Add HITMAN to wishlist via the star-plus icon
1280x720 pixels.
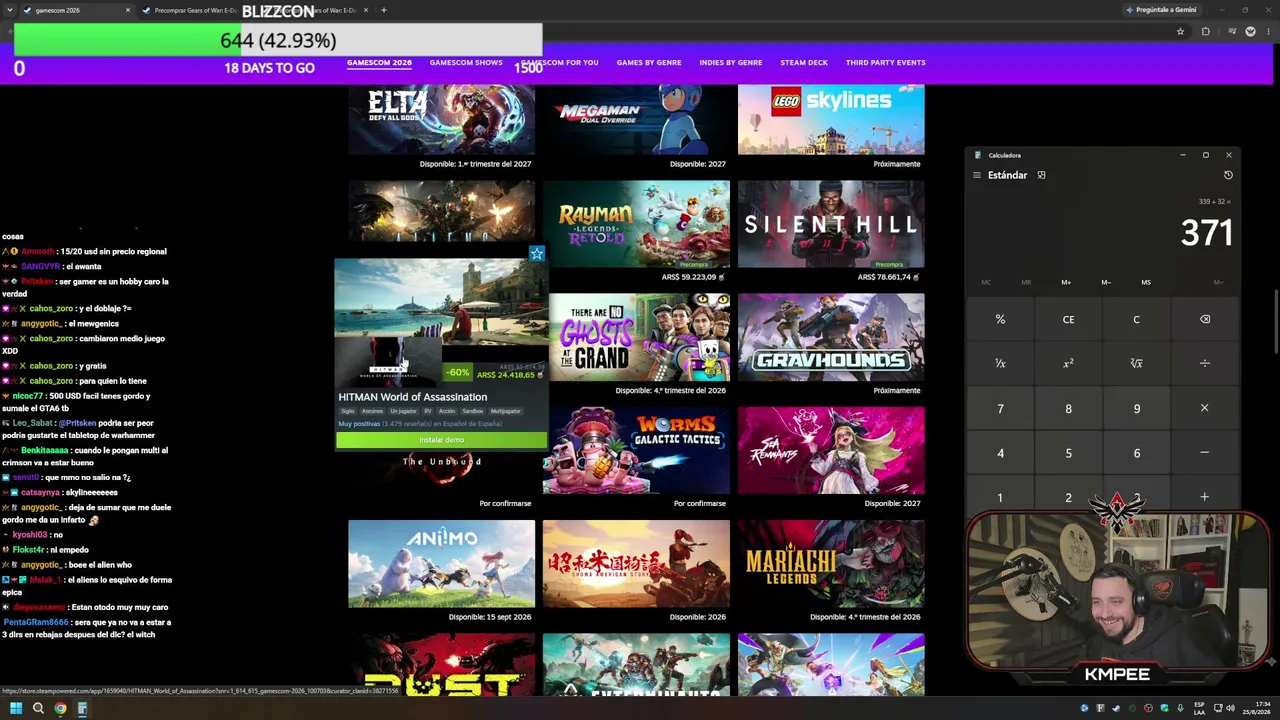[537, 254]
